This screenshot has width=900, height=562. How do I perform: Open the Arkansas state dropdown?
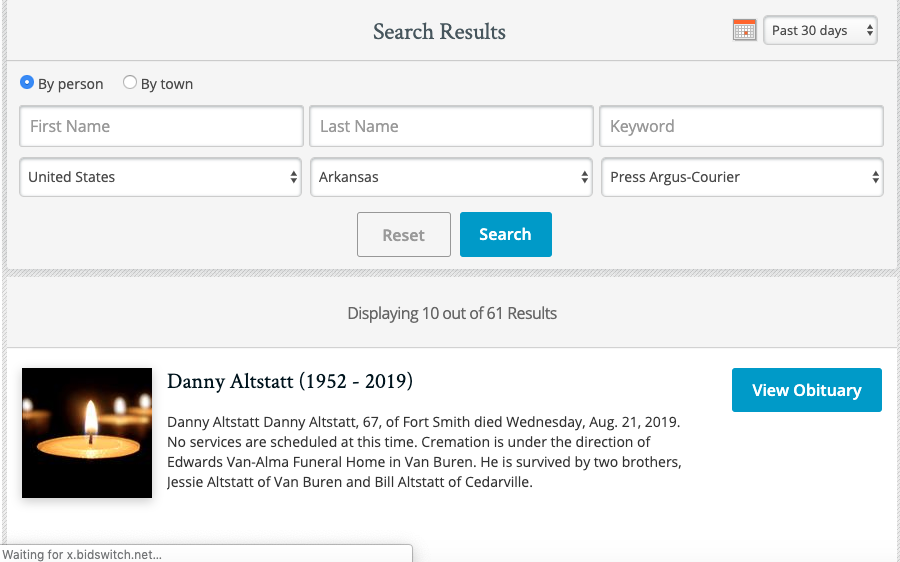coord(451,177)
